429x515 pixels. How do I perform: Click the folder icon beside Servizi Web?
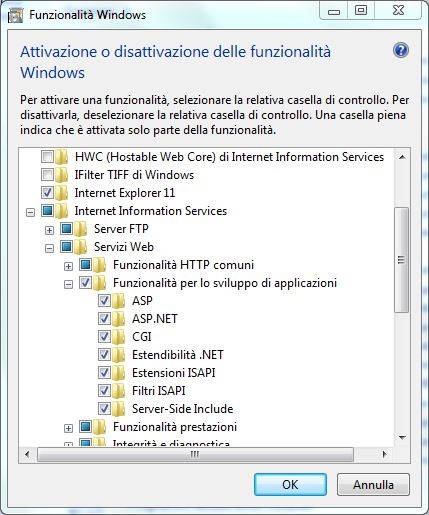pyautogui.click(x=80, y=247)
